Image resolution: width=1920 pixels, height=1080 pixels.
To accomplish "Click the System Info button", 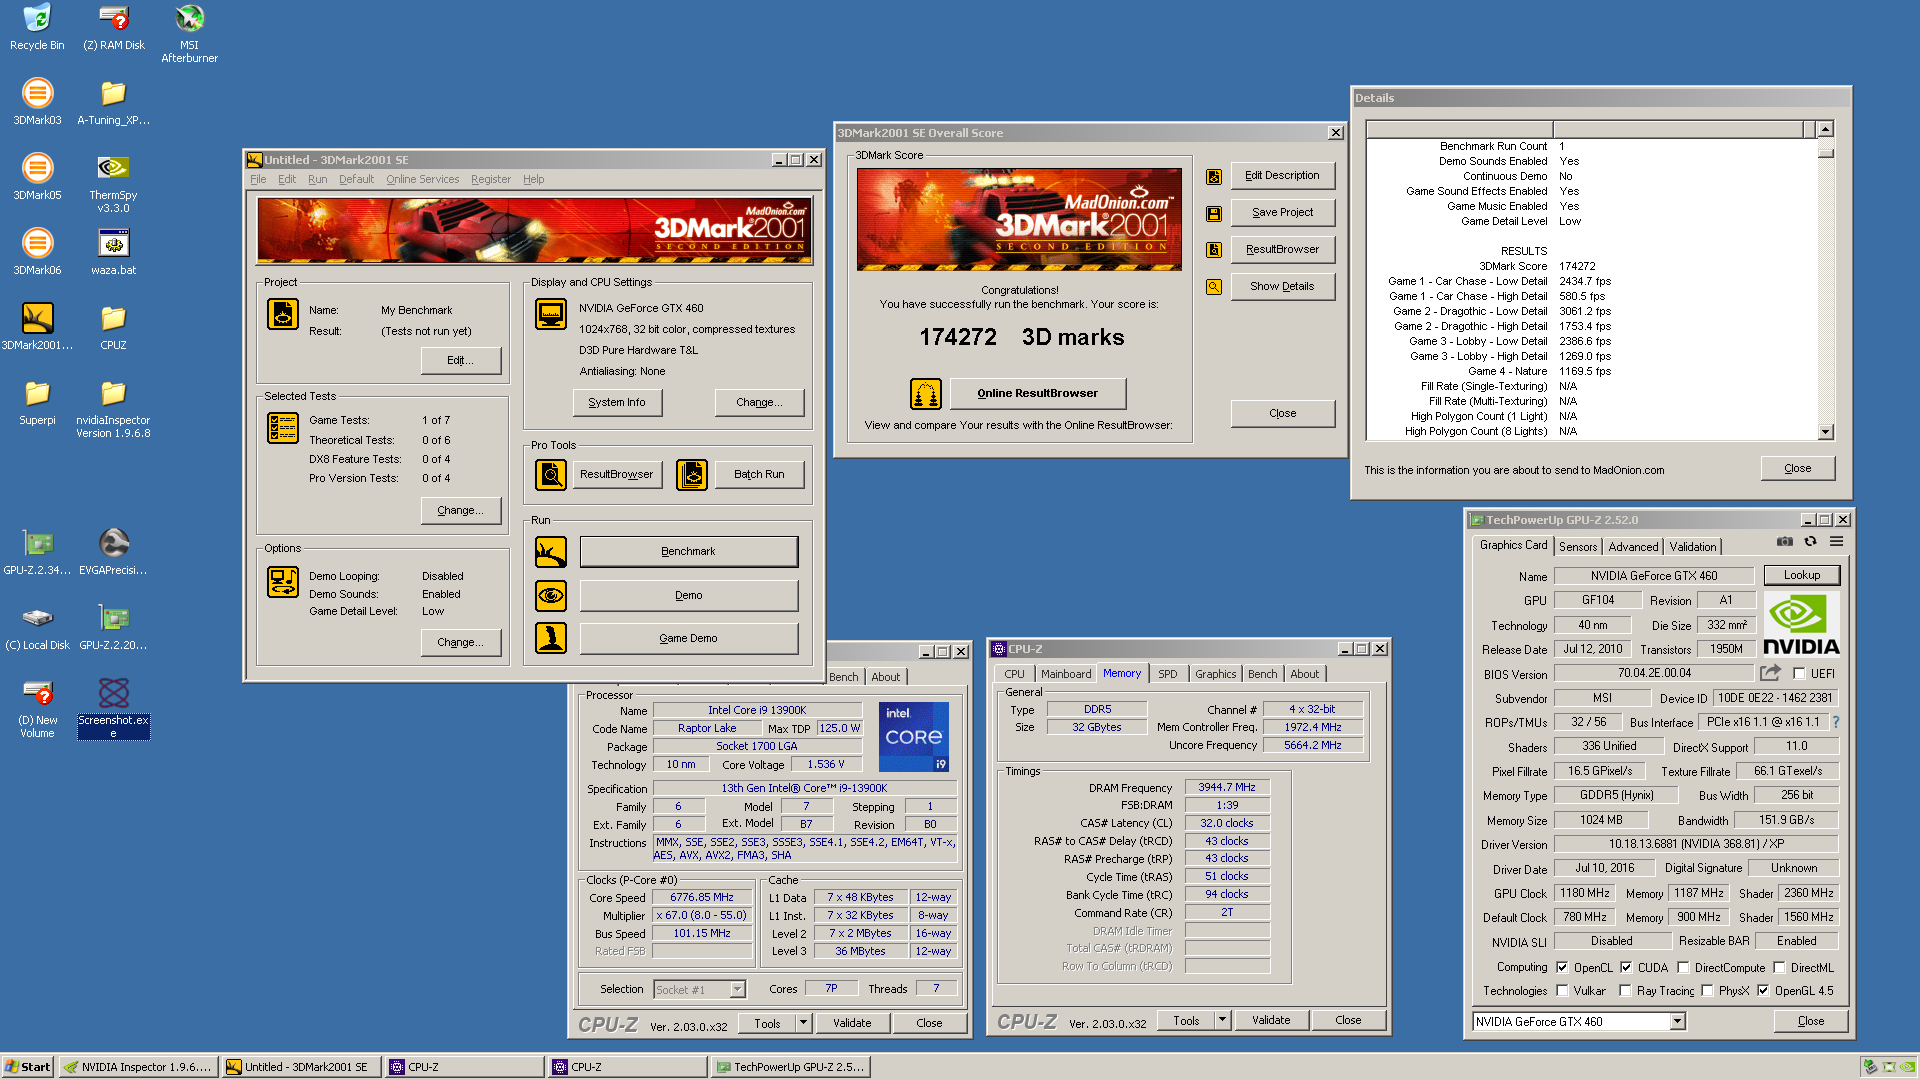I will [x=617, y=403].
